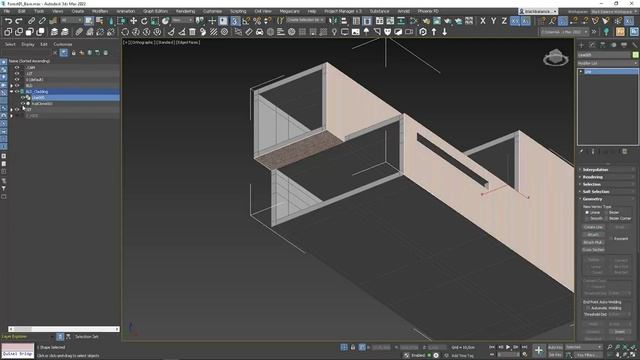Click the up arrow icon in second toolbar
Viewport: 640px width, 360px height.
(x=434, y=32)
